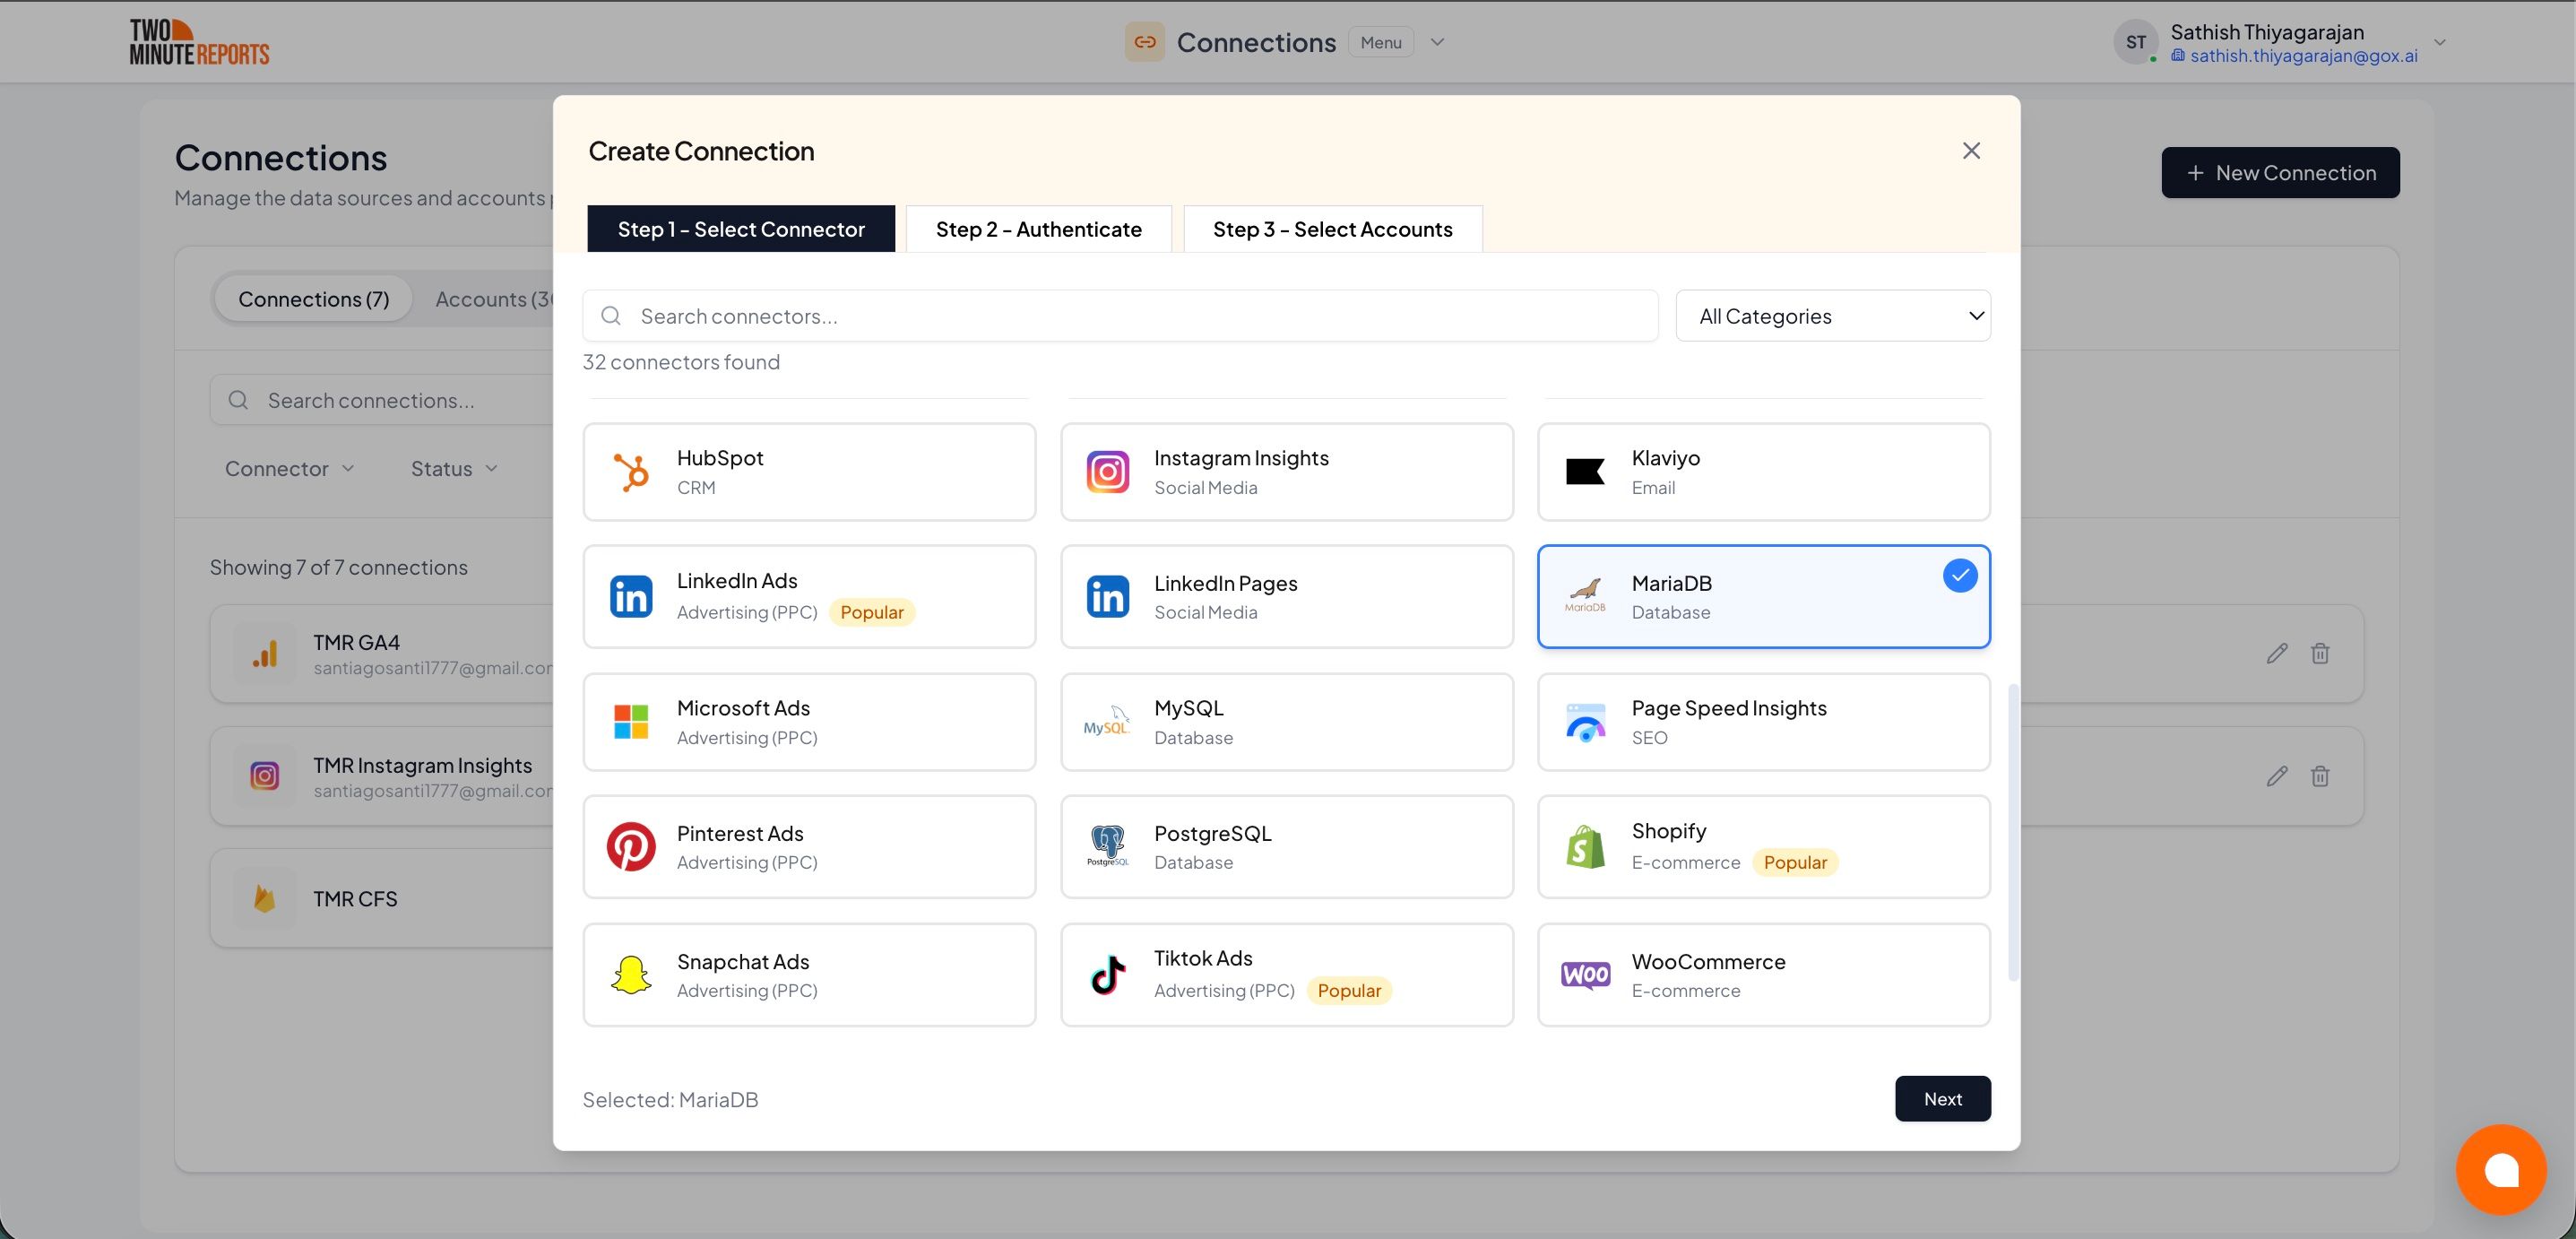Screen dimensions: 2576x1239
Task: Click the Microsoft Ads windows icon
Action: click(x=631, y=722)
